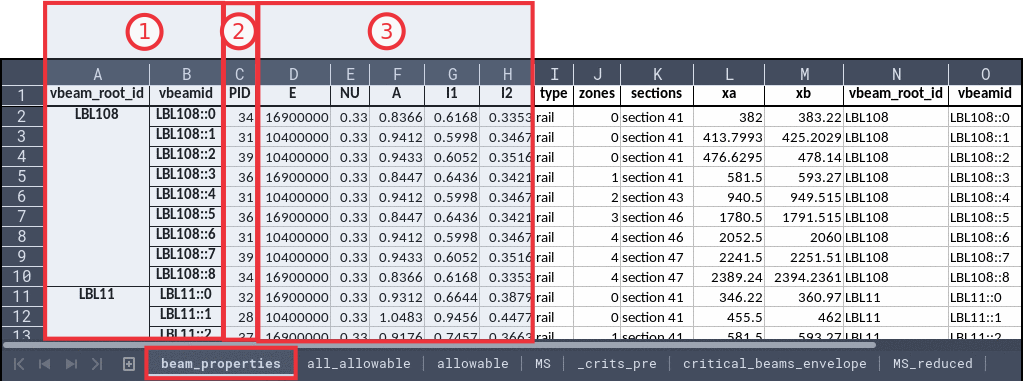Go to previous sheet arrow

click(x=45, y=364)
